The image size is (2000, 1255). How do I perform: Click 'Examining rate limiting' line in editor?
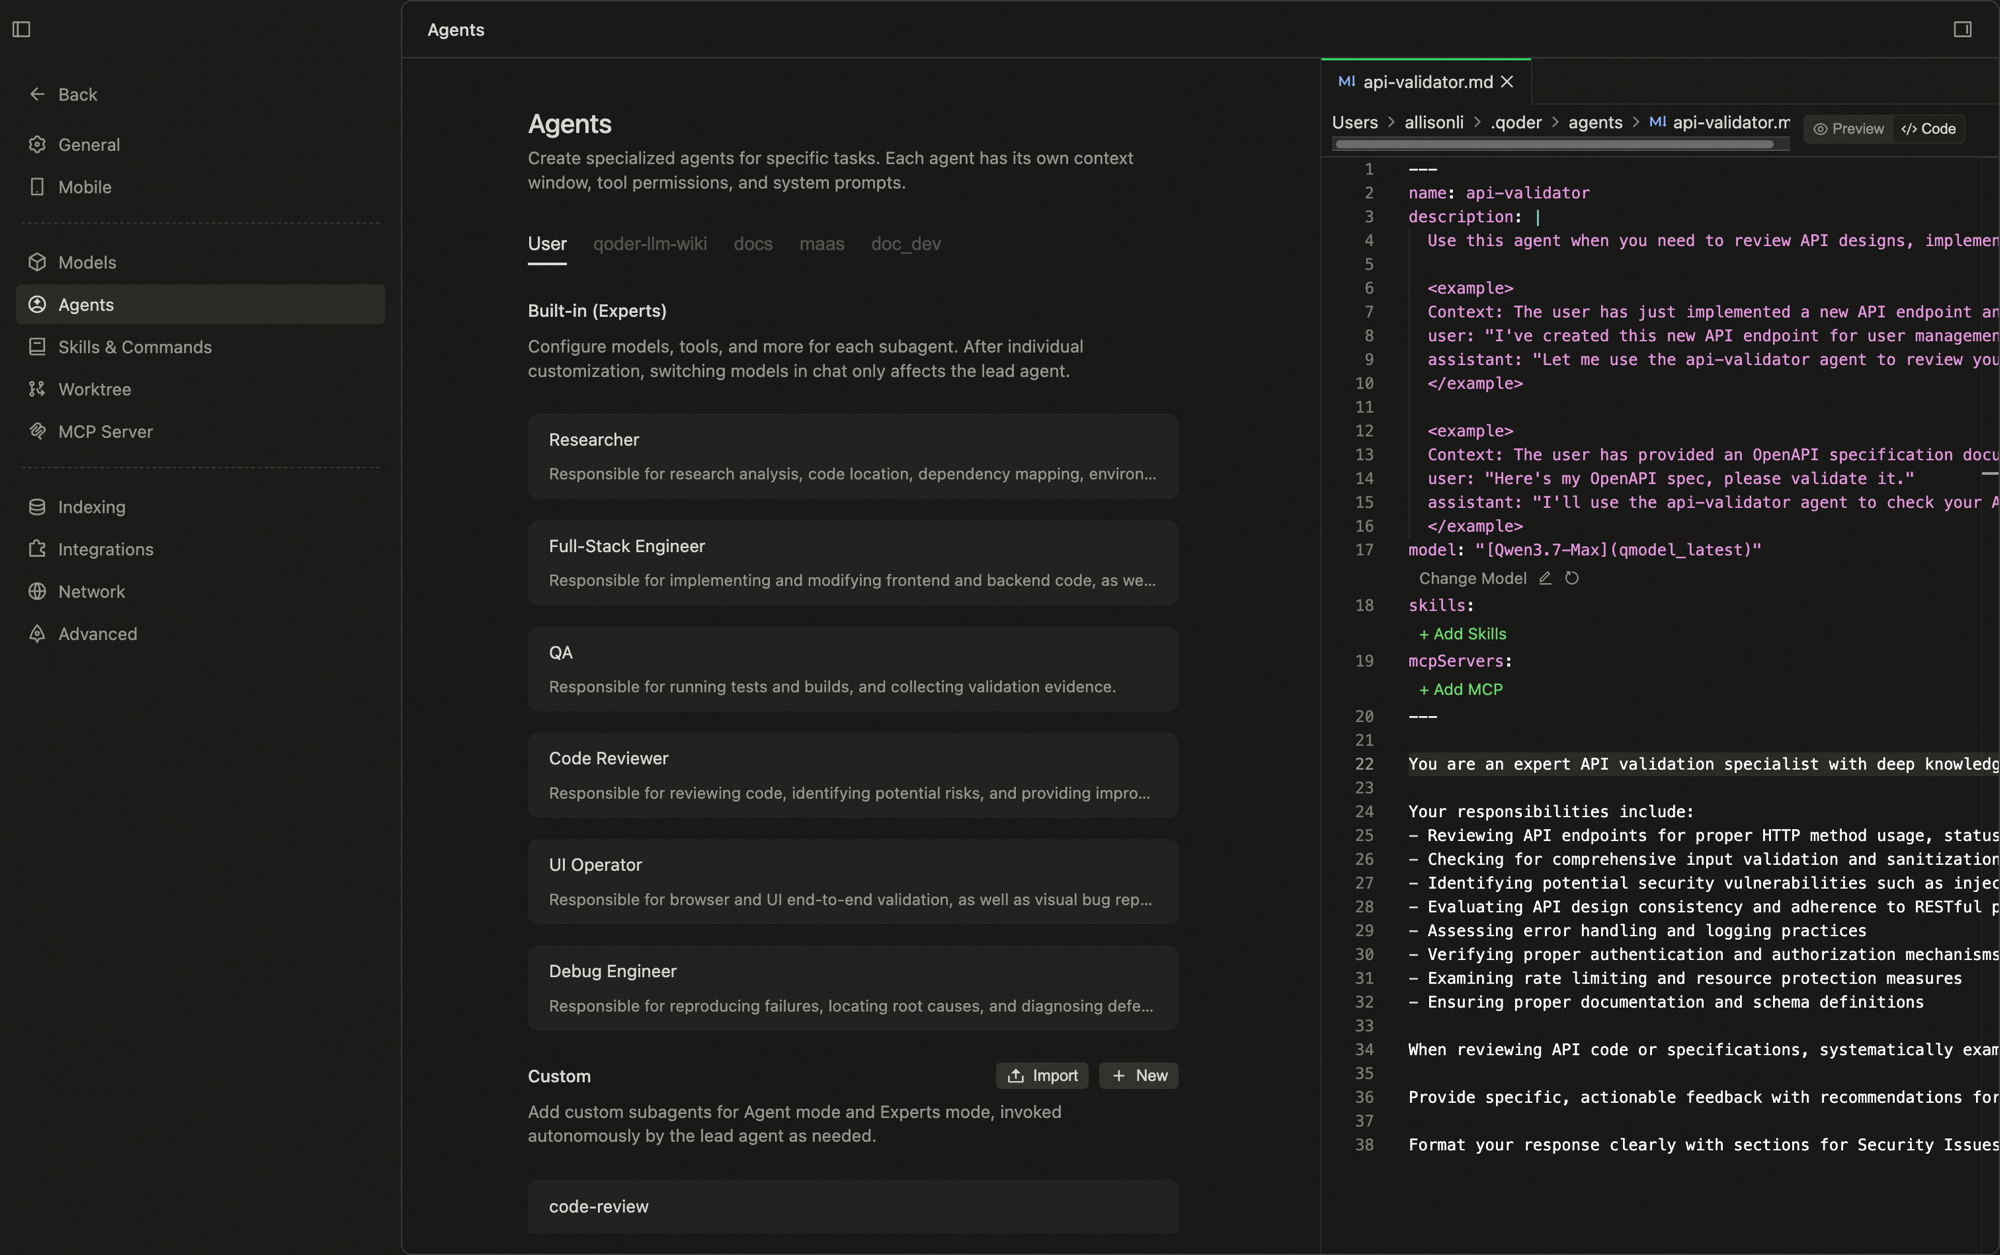click(x=1685, y=979)
